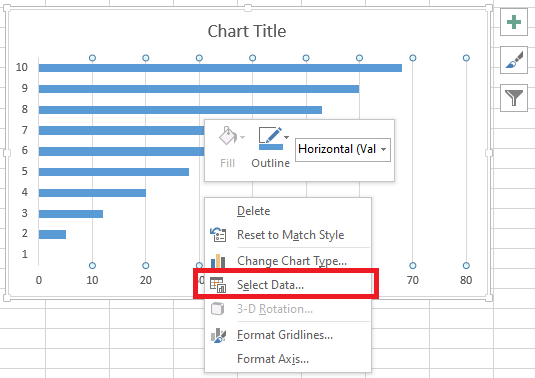This screenshot has width=535, height=378.
Task: Click vertical axis label 1
Action: (25, 254)
